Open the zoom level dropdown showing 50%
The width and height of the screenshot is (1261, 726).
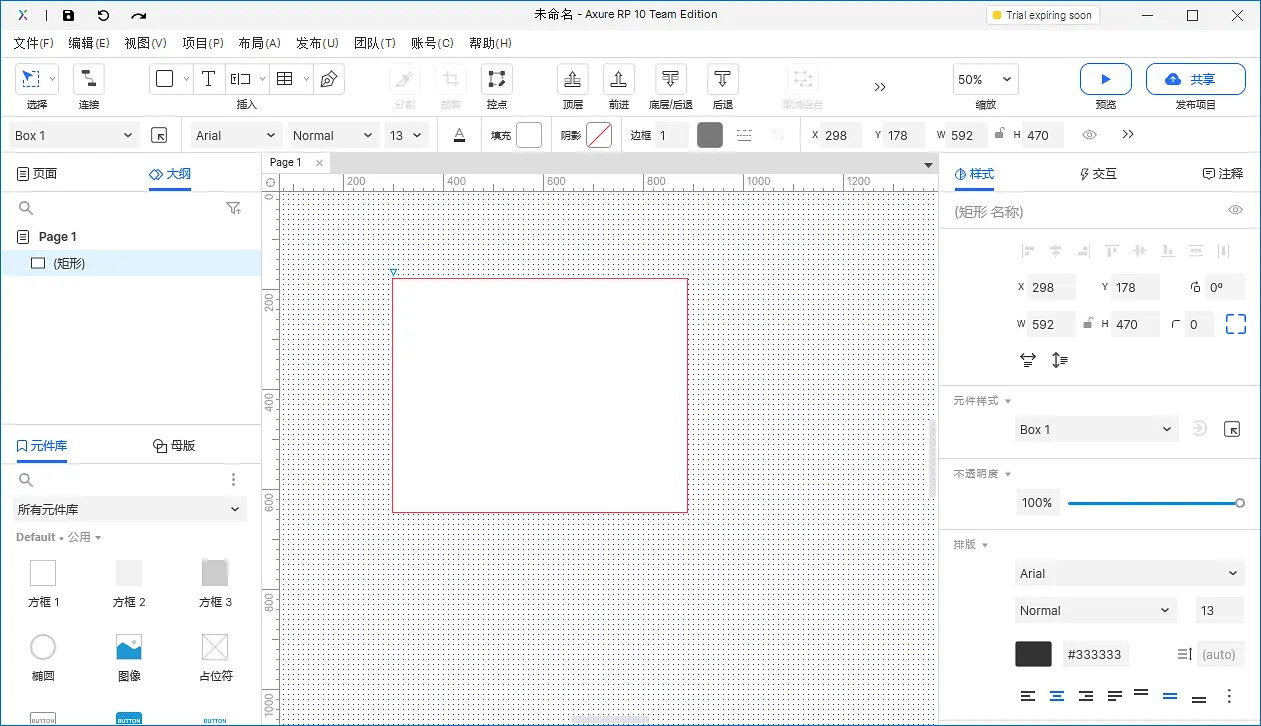(x=984, y=78)
